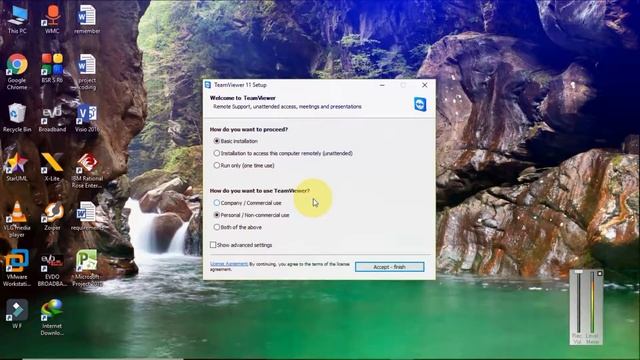
Task: Launch VMware Workstation shortcut
Action: point(17,268)
